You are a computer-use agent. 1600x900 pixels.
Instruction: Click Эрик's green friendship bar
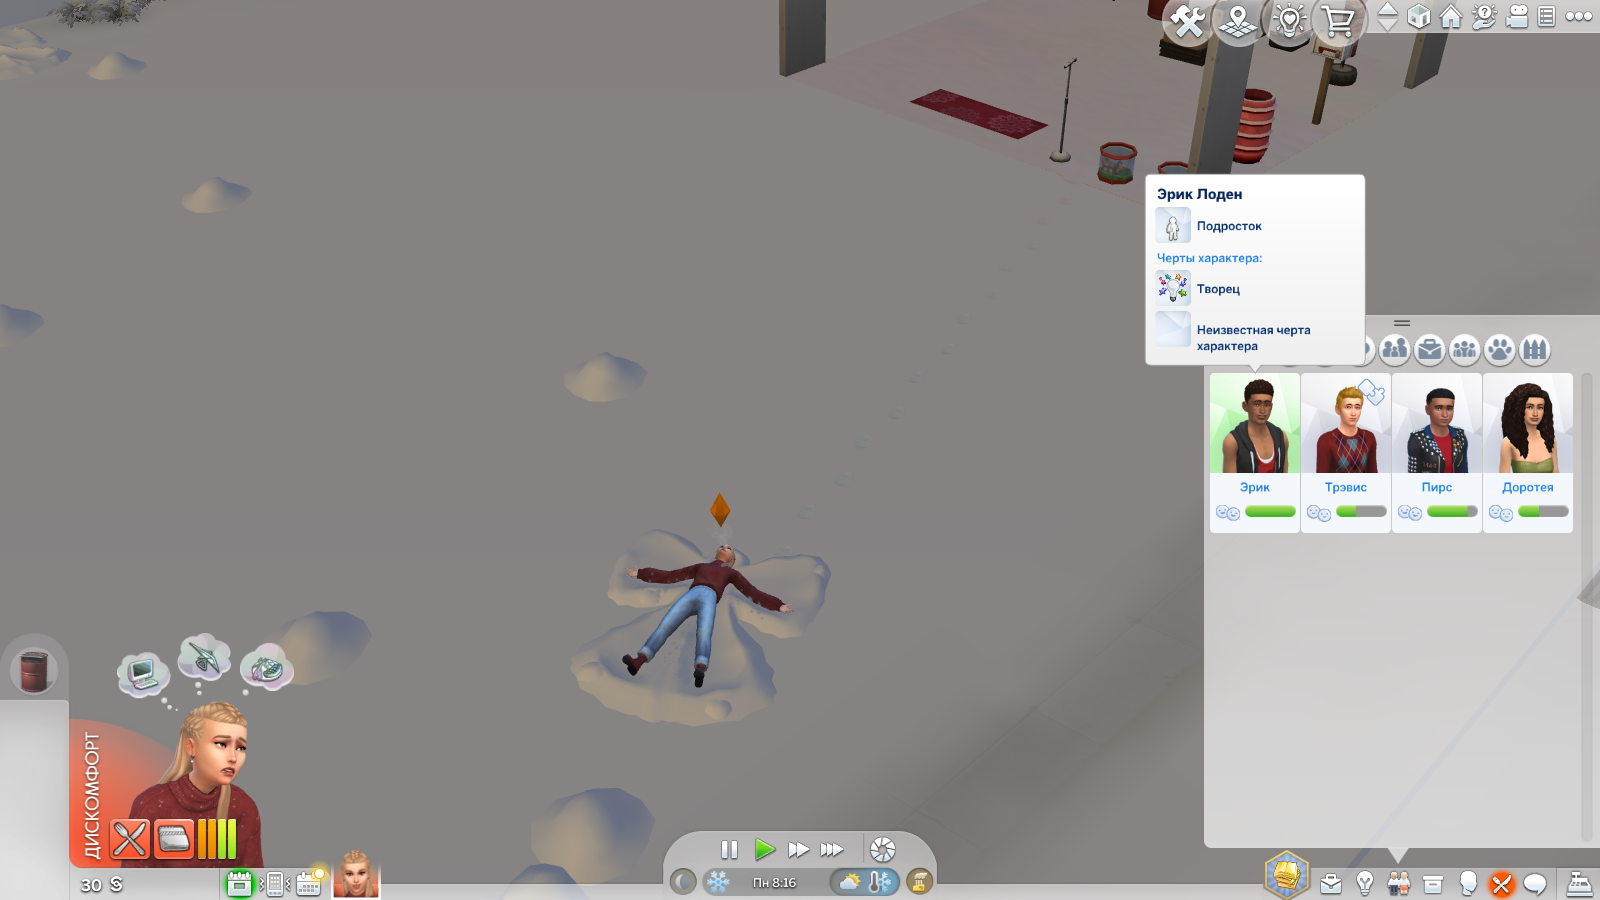pos(1270,512)
